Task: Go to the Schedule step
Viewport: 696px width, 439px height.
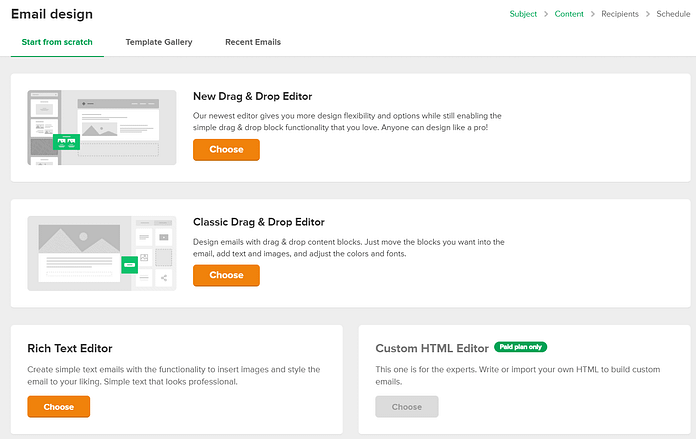Action: point(673,14)
